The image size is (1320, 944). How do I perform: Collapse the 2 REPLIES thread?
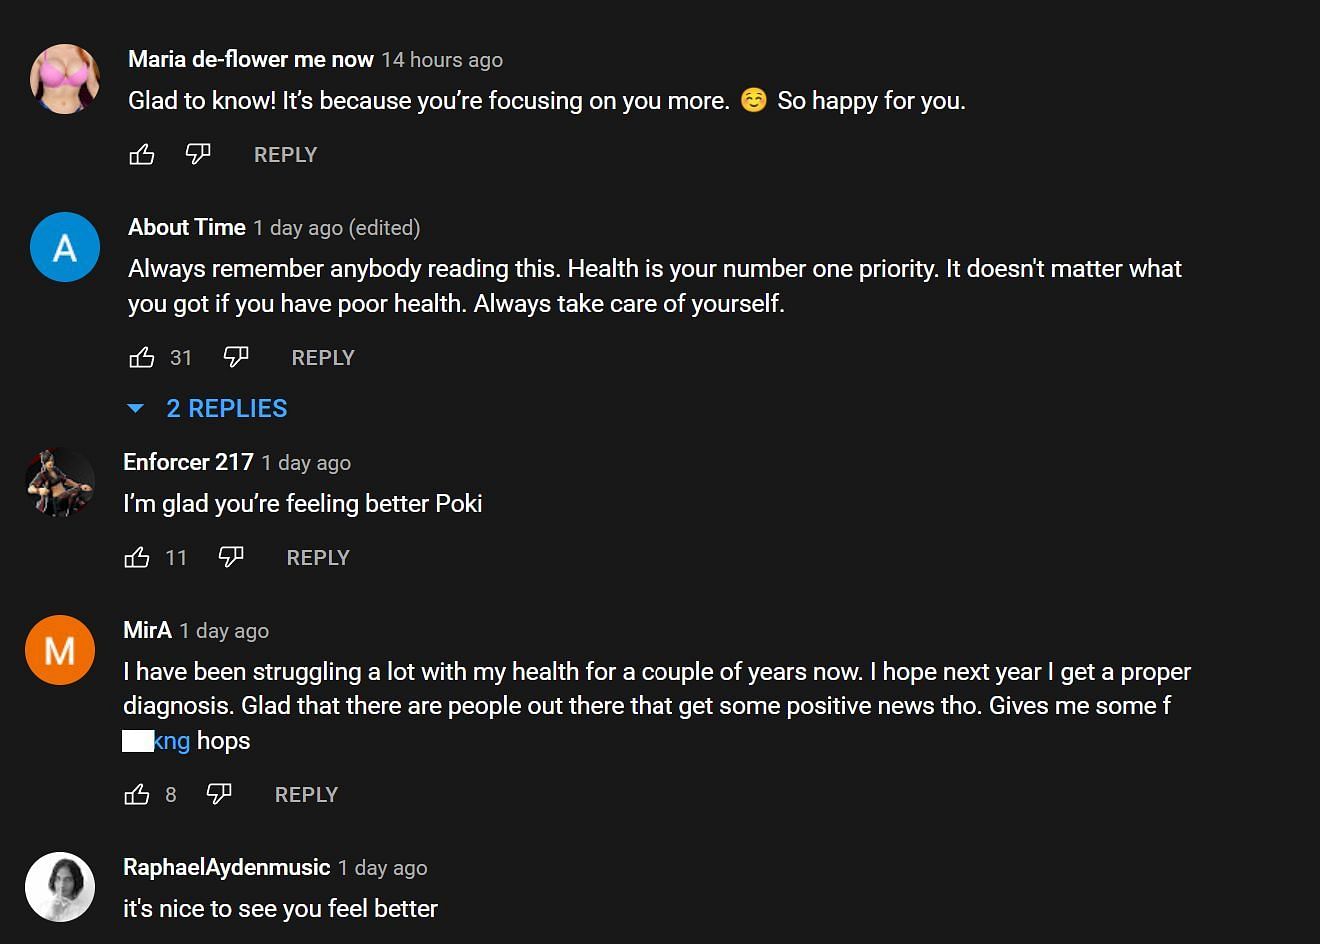(x=208, y=409)
